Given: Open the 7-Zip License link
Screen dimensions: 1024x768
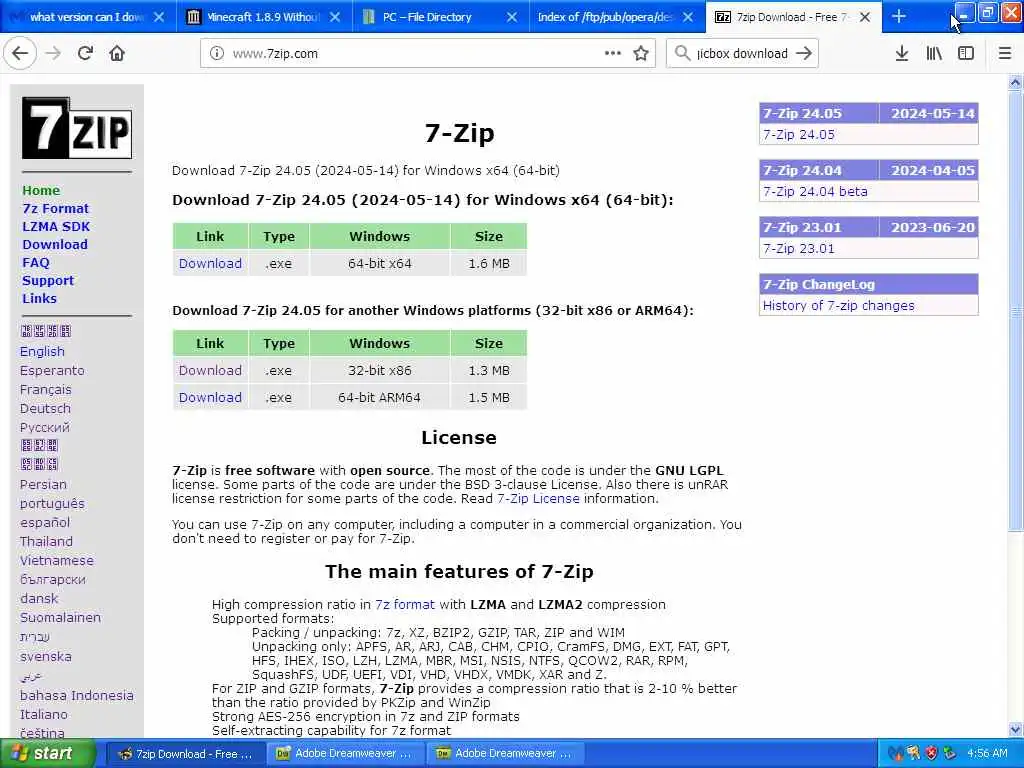Looking at the screenshot, I should (x=538, y=498).
